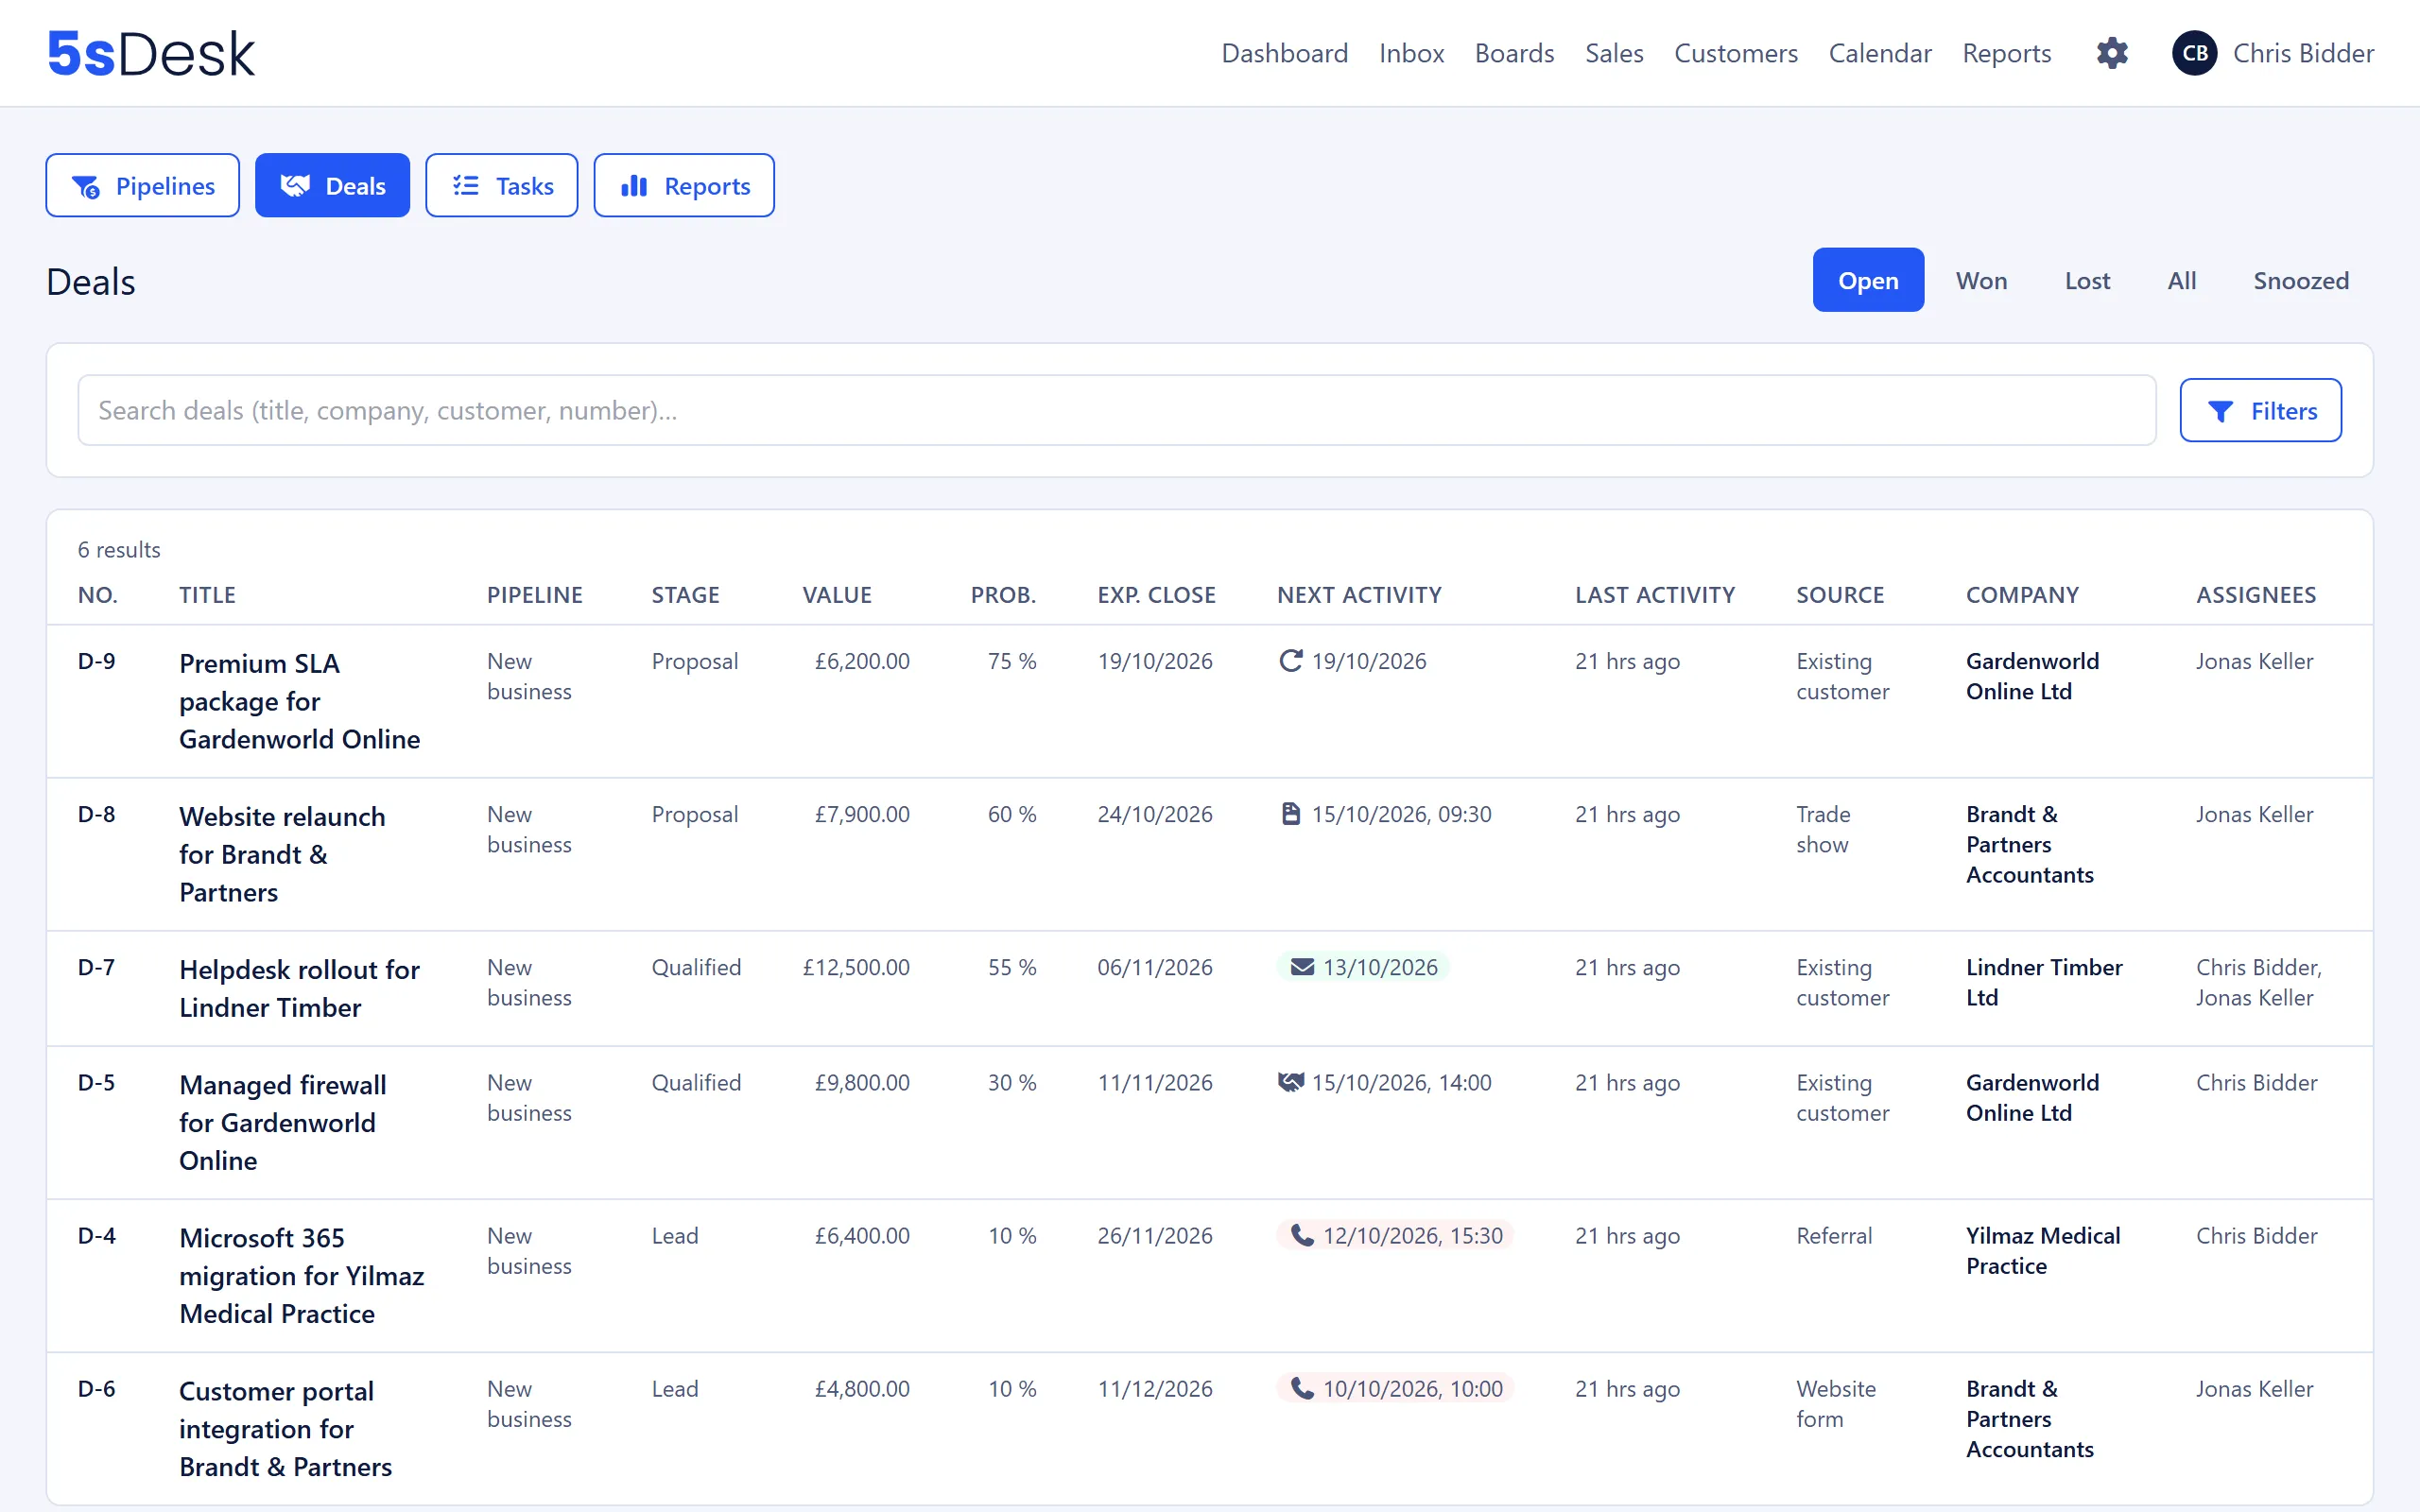The image size is (2420, 1512).
Task: Click the phone icon on 10/10/2026, 10:00
Action: click(1302, 1388)
